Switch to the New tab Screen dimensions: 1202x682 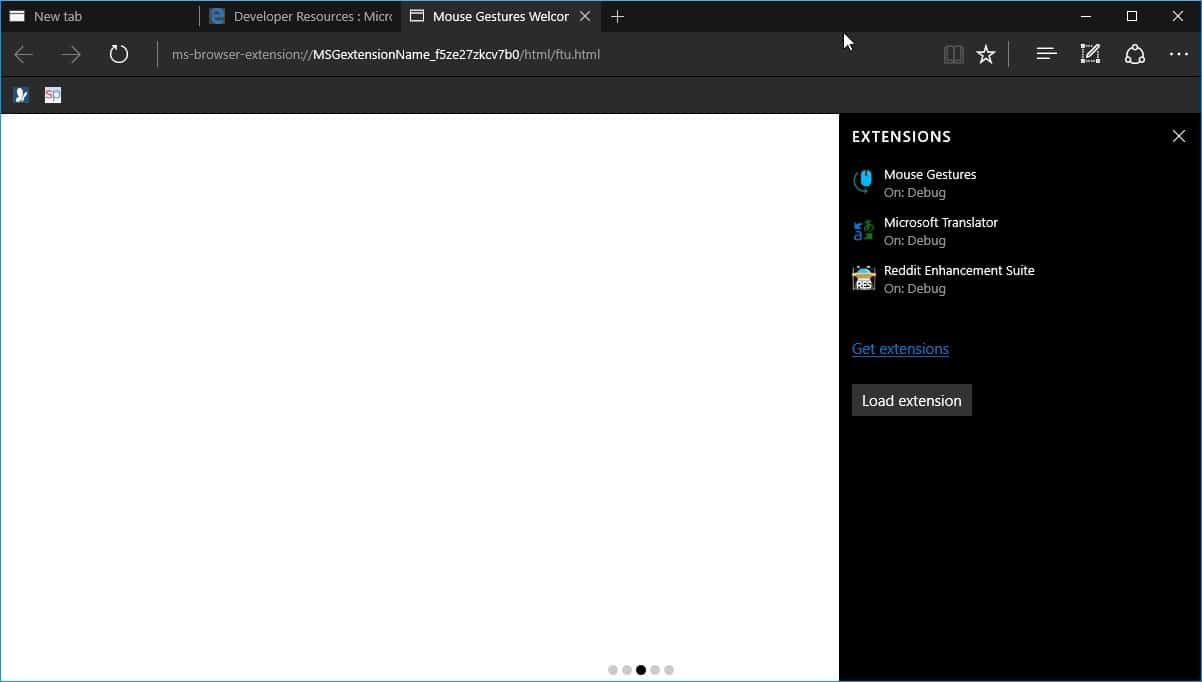tap(90, 16)
